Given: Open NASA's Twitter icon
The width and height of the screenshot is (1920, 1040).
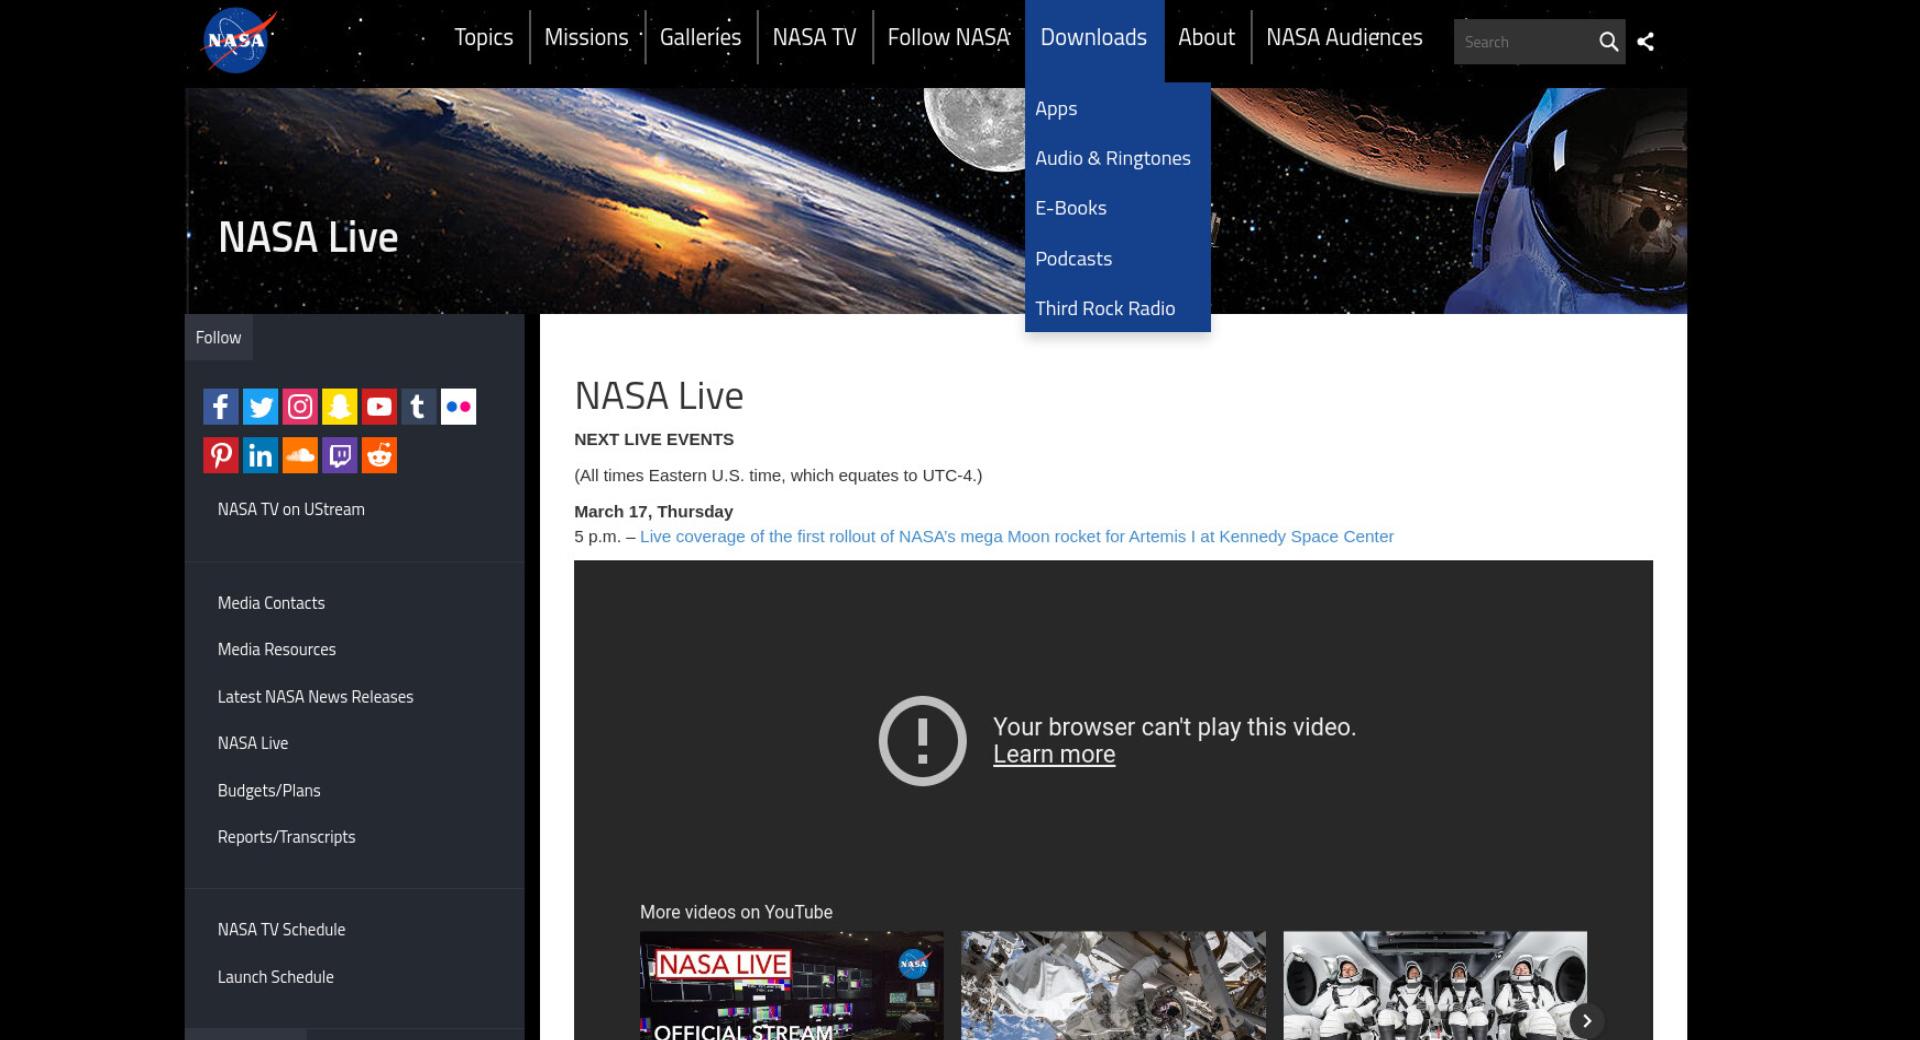Looking at the screenshot, I should coord(260,406).
